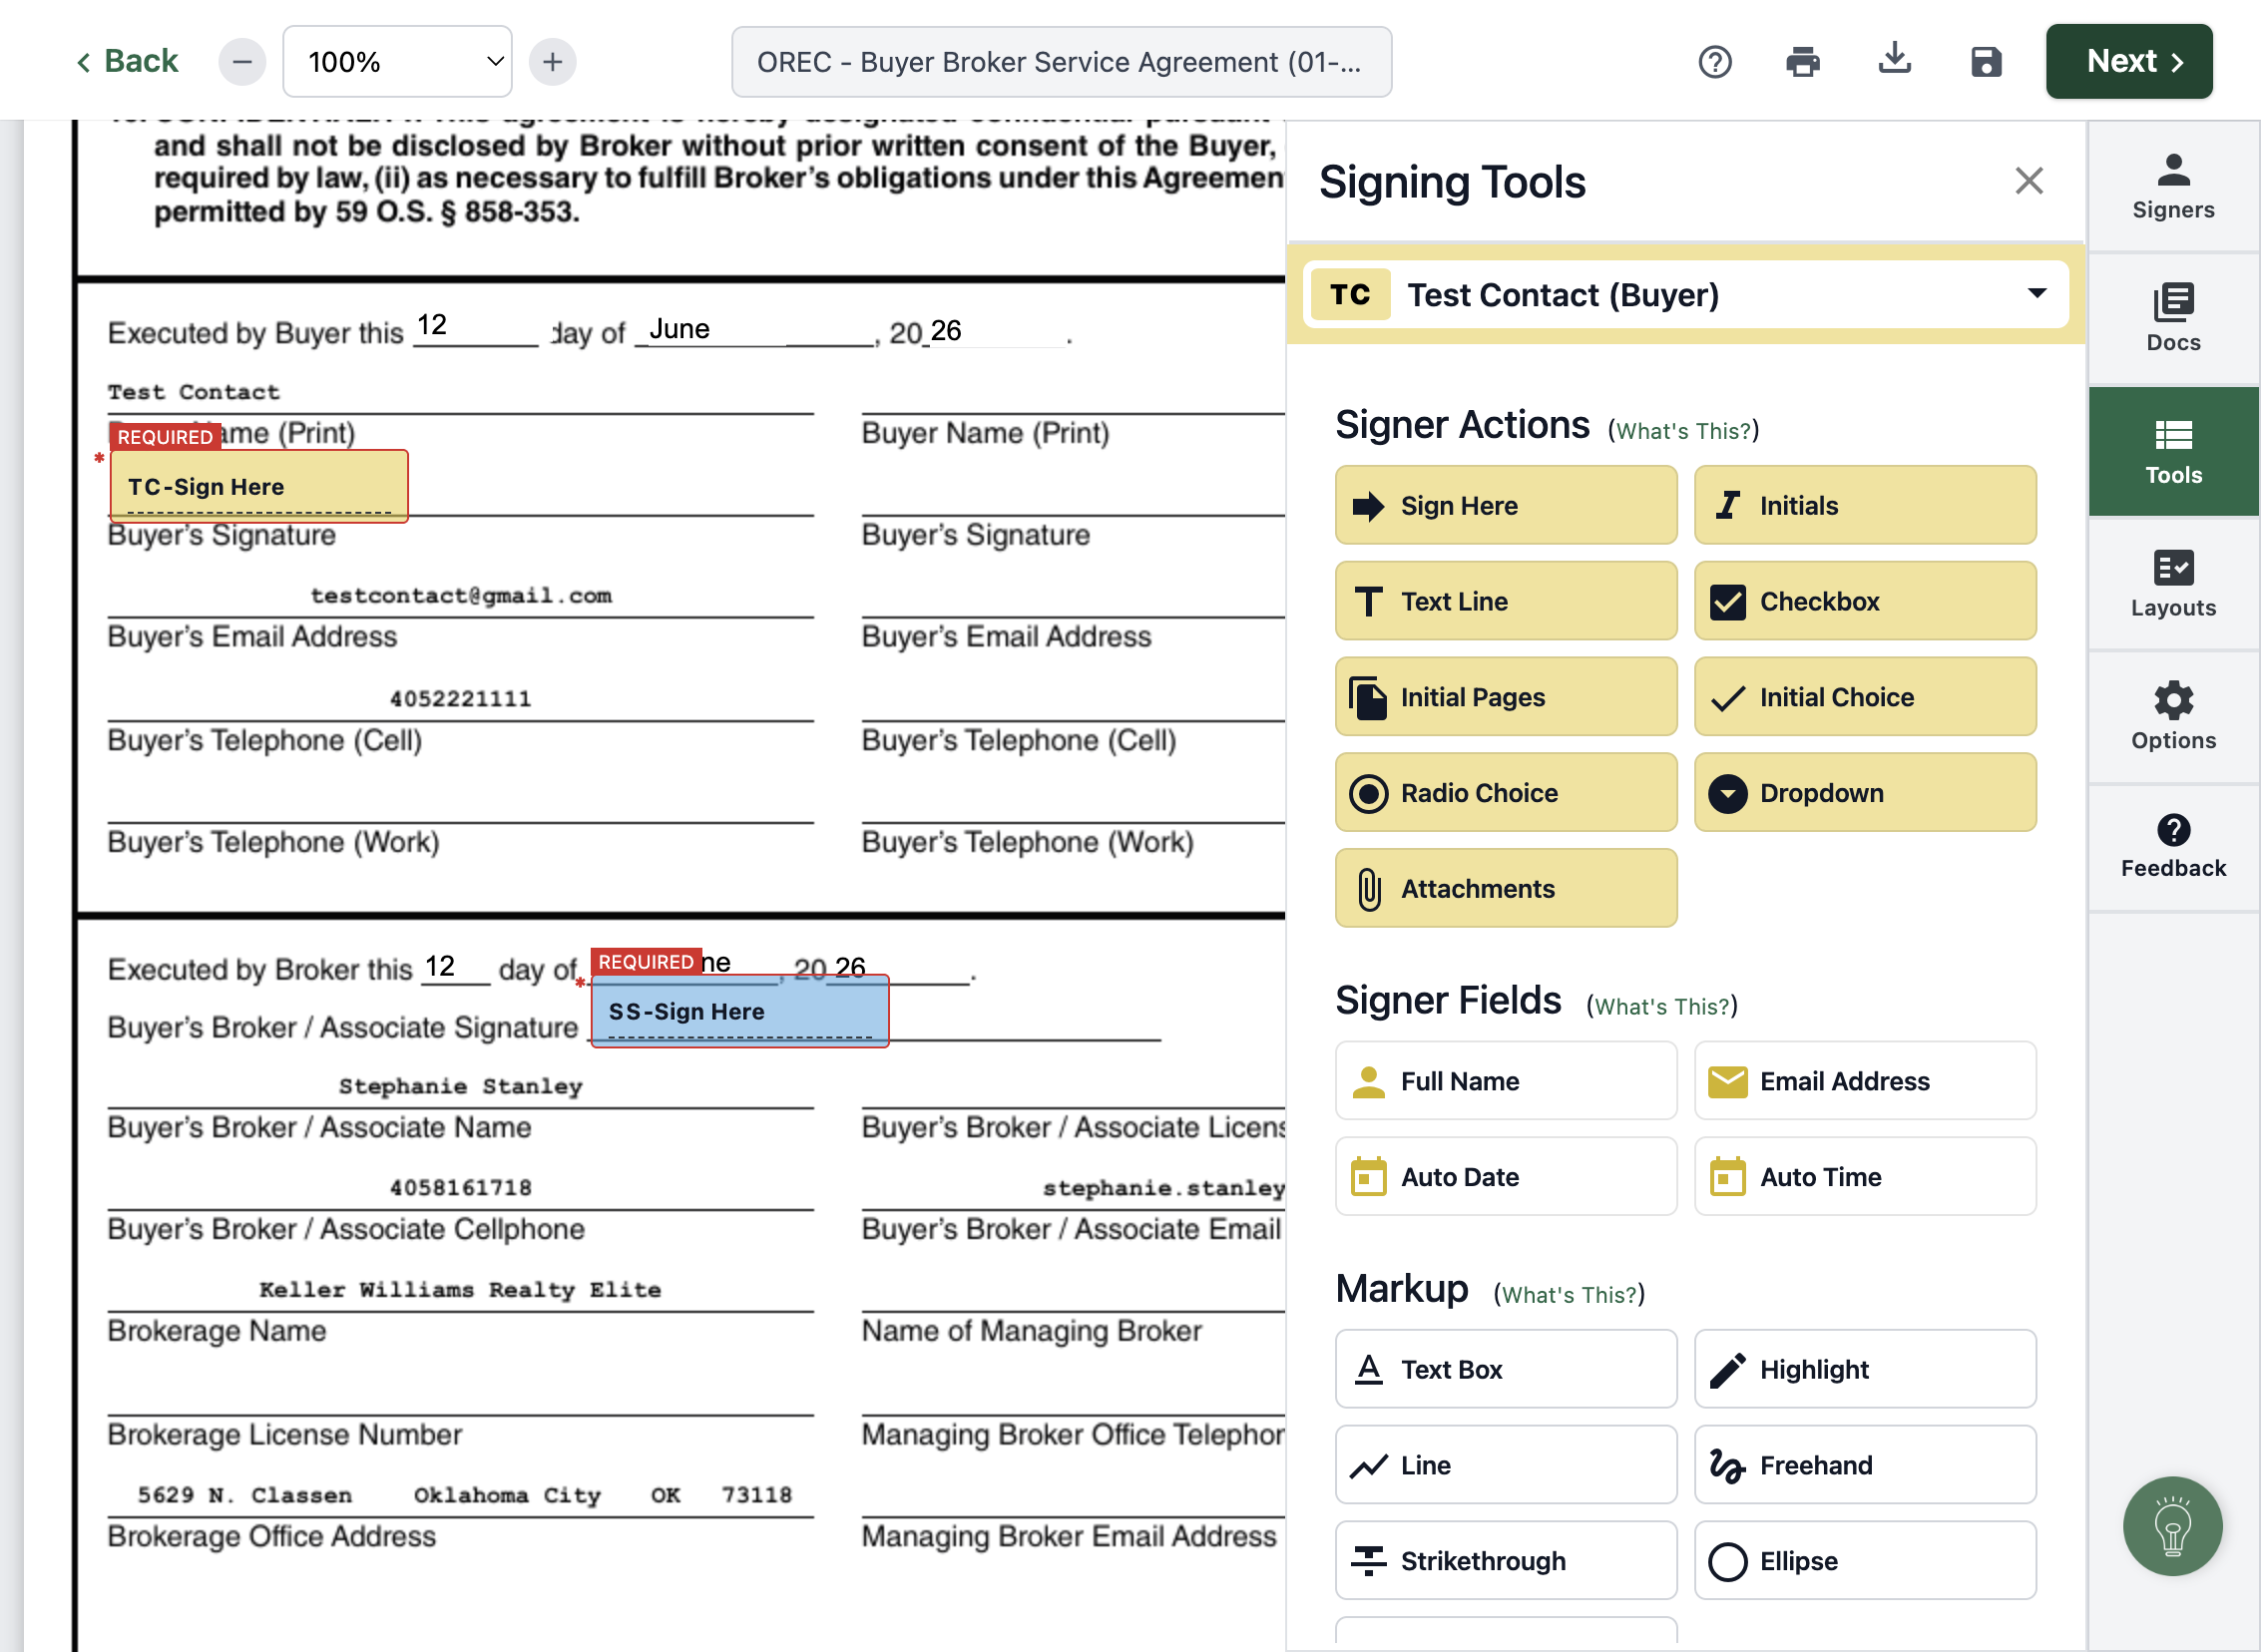Select the Tools sidebar tab
This screenshot has width=2261, height=1652.
(2173, 452)
